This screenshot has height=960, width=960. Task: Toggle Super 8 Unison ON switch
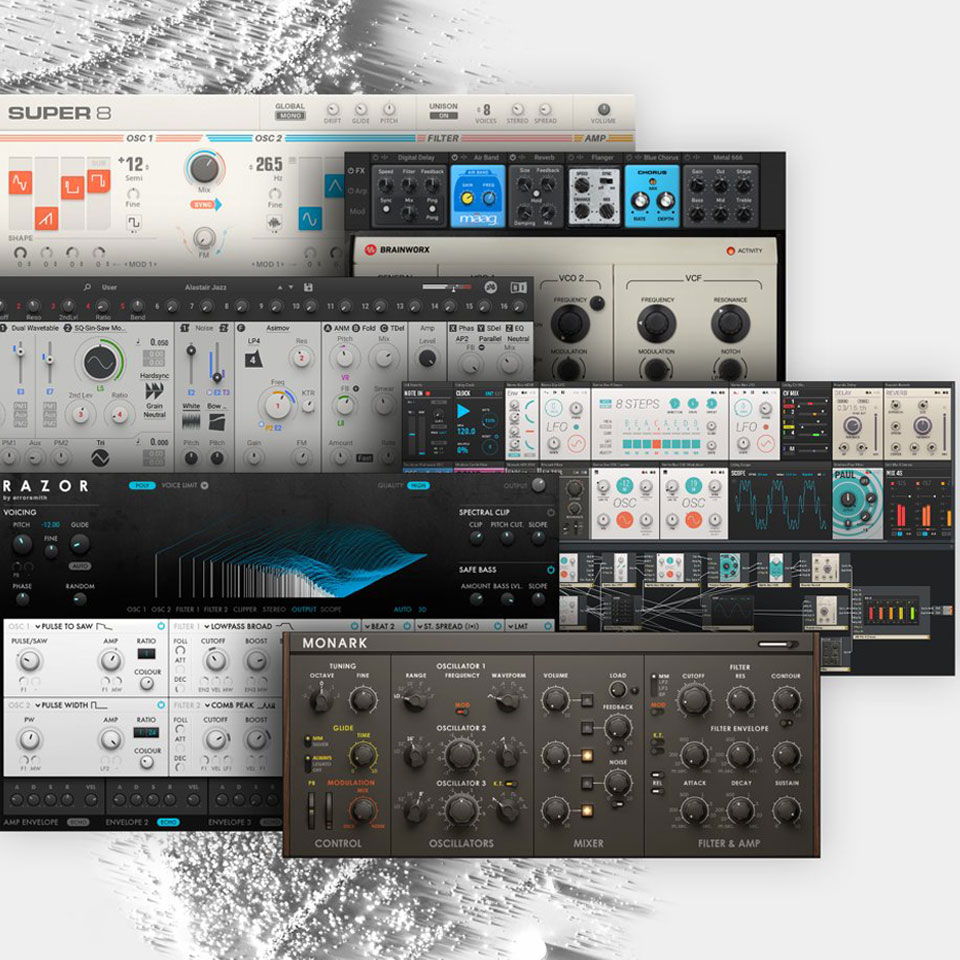pyautogui.click(x=443, y=116)
